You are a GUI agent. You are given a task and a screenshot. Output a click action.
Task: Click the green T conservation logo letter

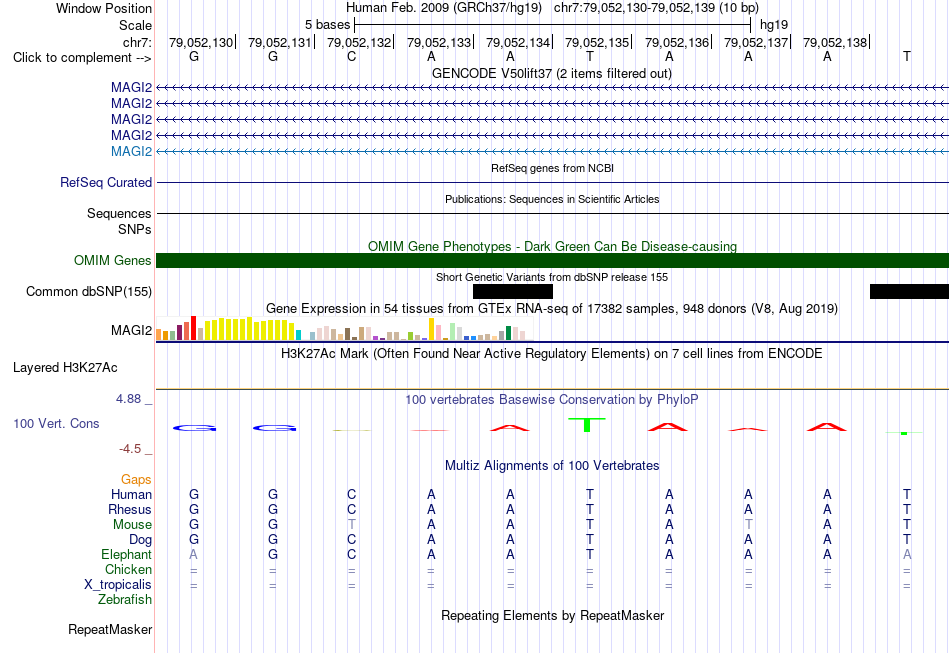coord(586,424)
